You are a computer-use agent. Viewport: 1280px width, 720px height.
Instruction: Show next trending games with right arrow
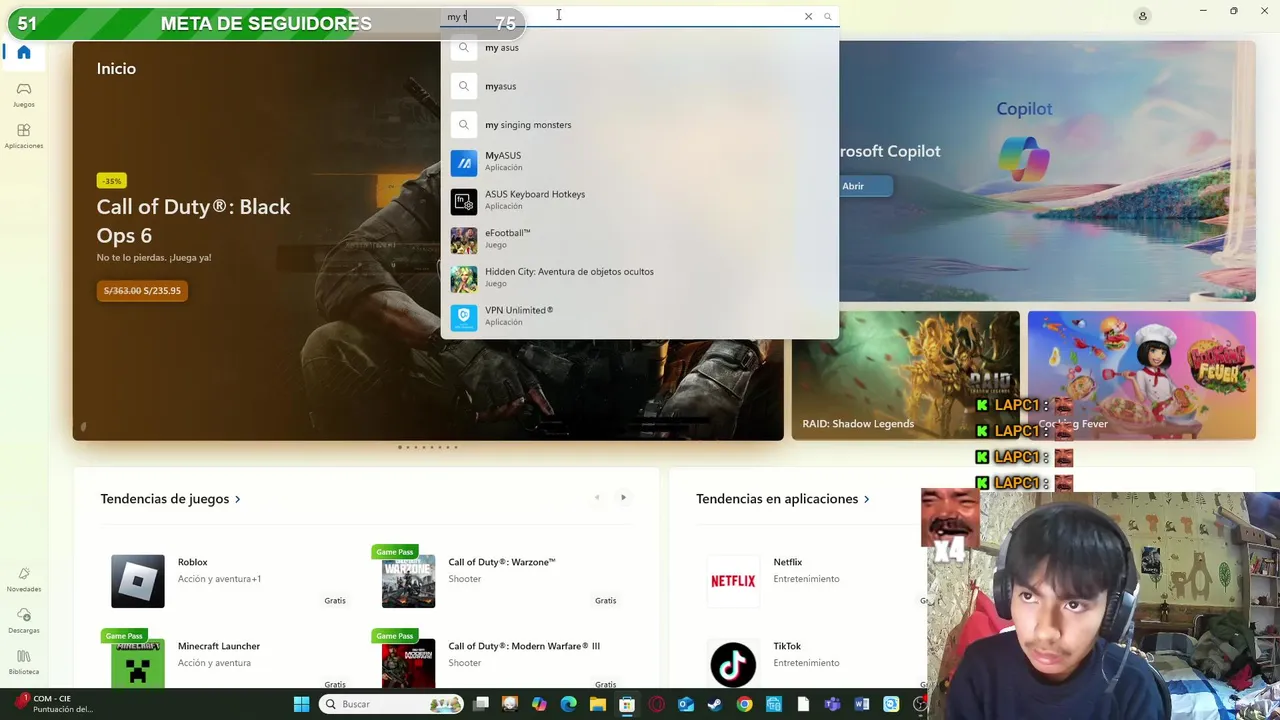623,498
